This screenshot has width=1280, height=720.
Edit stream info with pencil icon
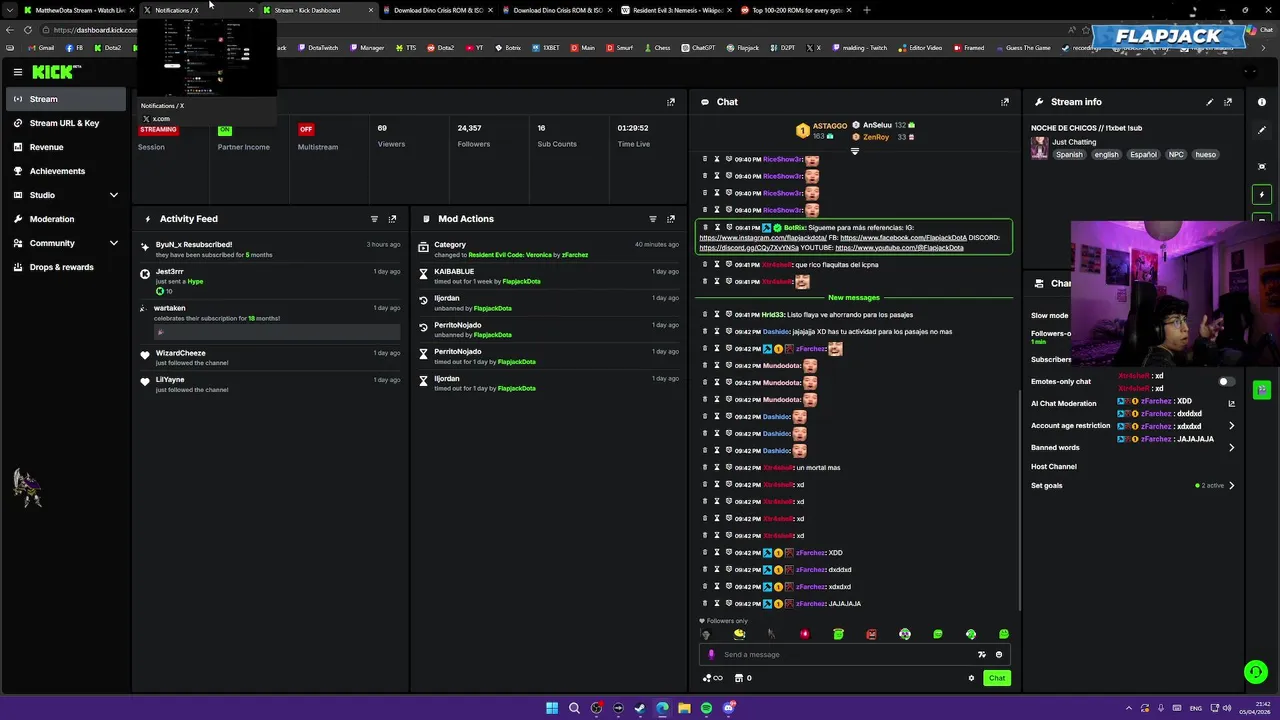pos(1210,102)
